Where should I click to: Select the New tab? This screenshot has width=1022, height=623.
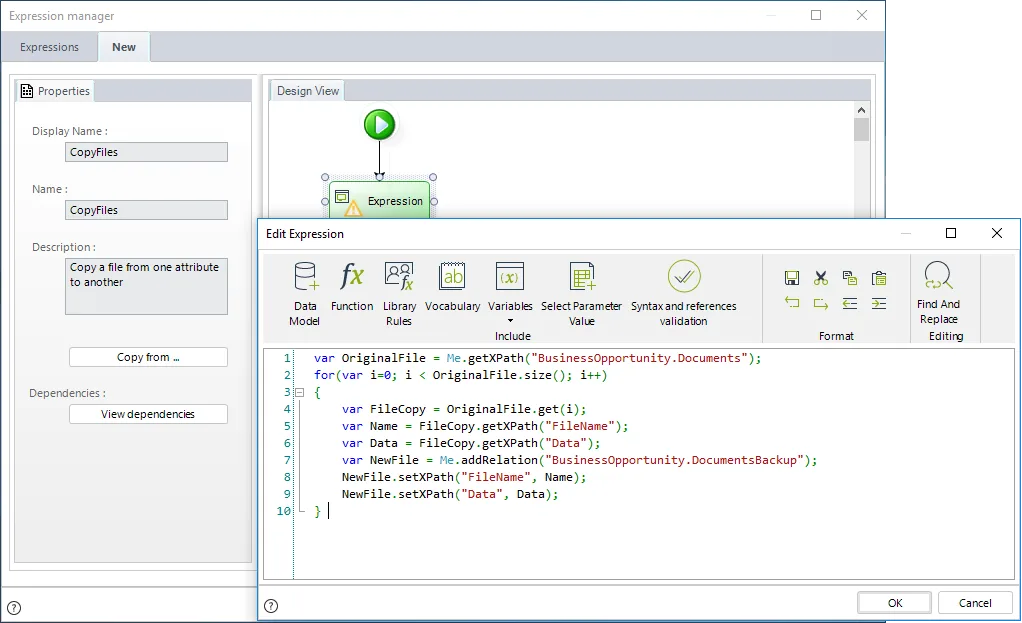point(124,47)
